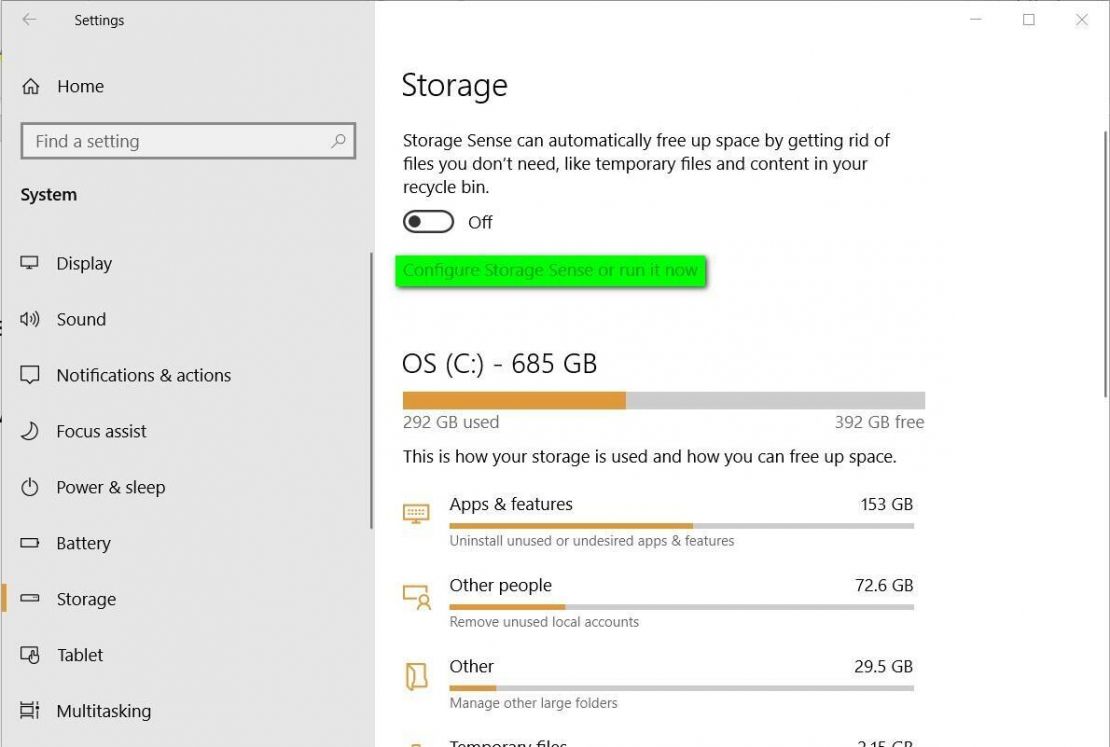Switch to the Display settings page

click(84, 263)
